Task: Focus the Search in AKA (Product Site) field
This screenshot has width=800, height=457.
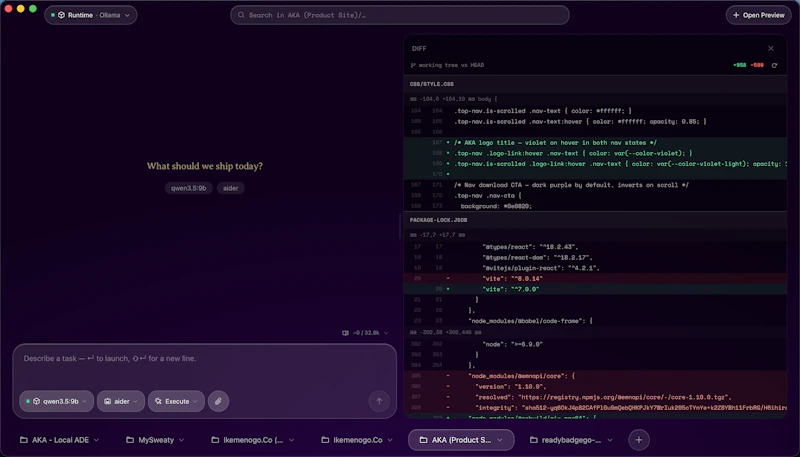Action: 399,15
